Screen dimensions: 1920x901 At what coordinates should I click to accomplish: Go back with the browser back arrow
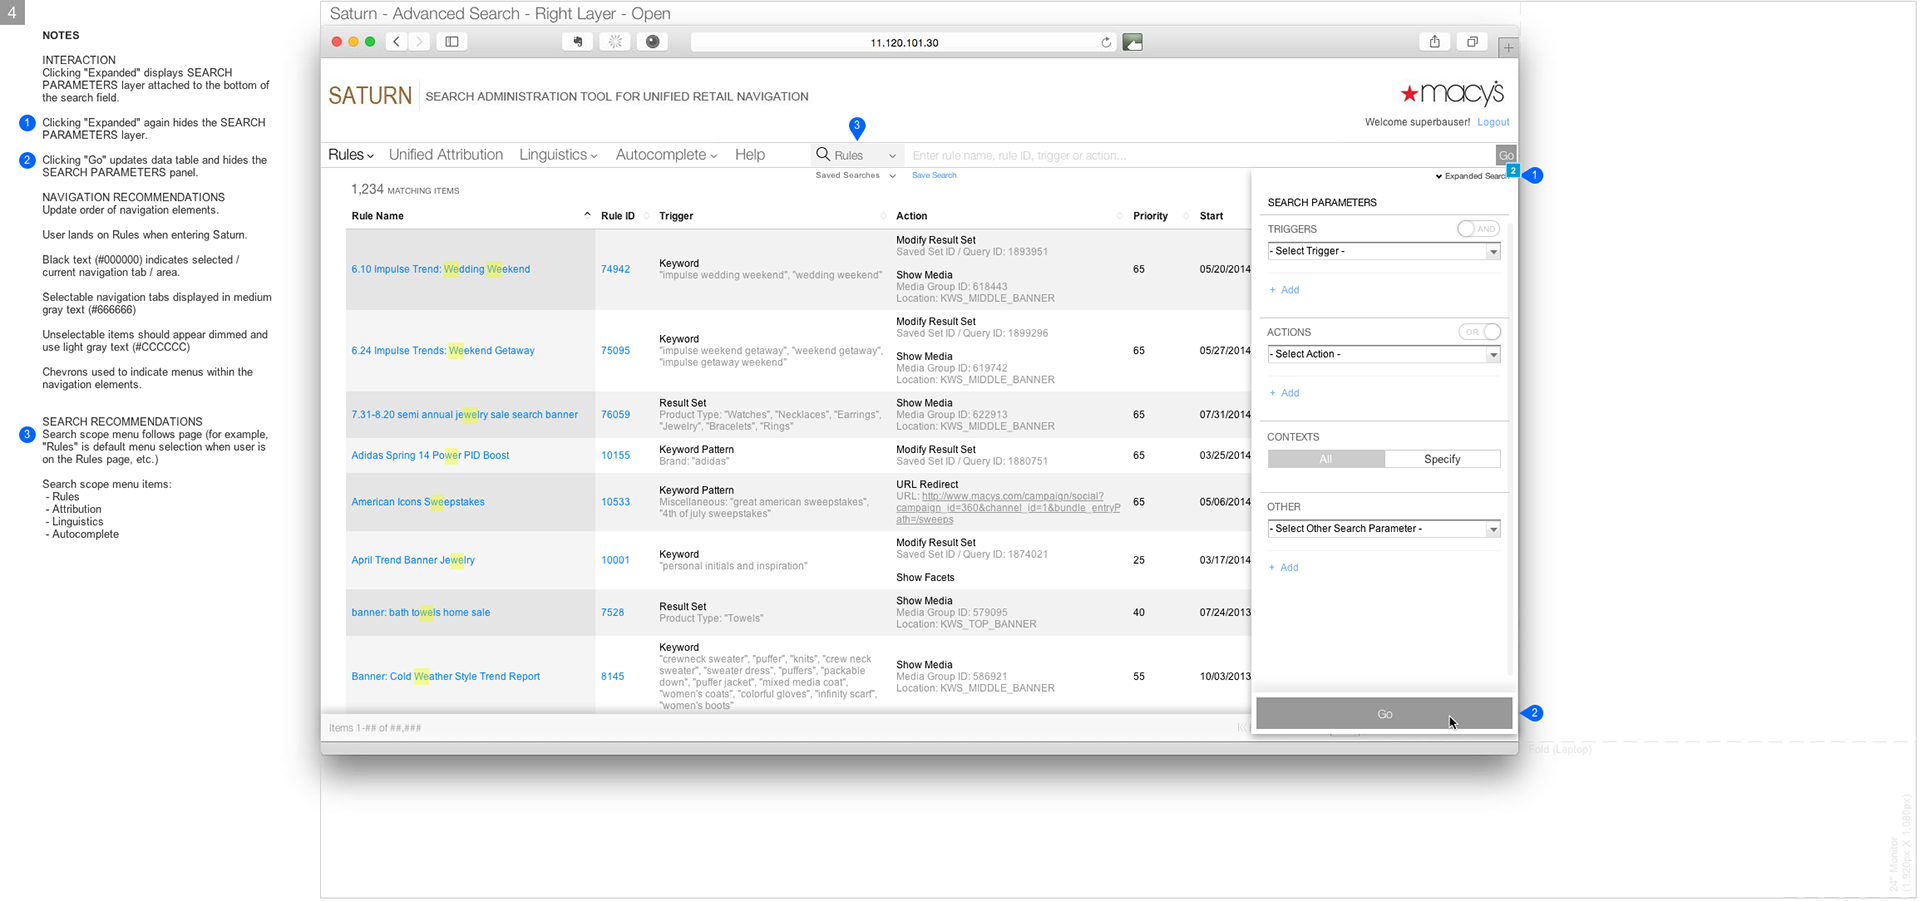[x=397, y=42]
